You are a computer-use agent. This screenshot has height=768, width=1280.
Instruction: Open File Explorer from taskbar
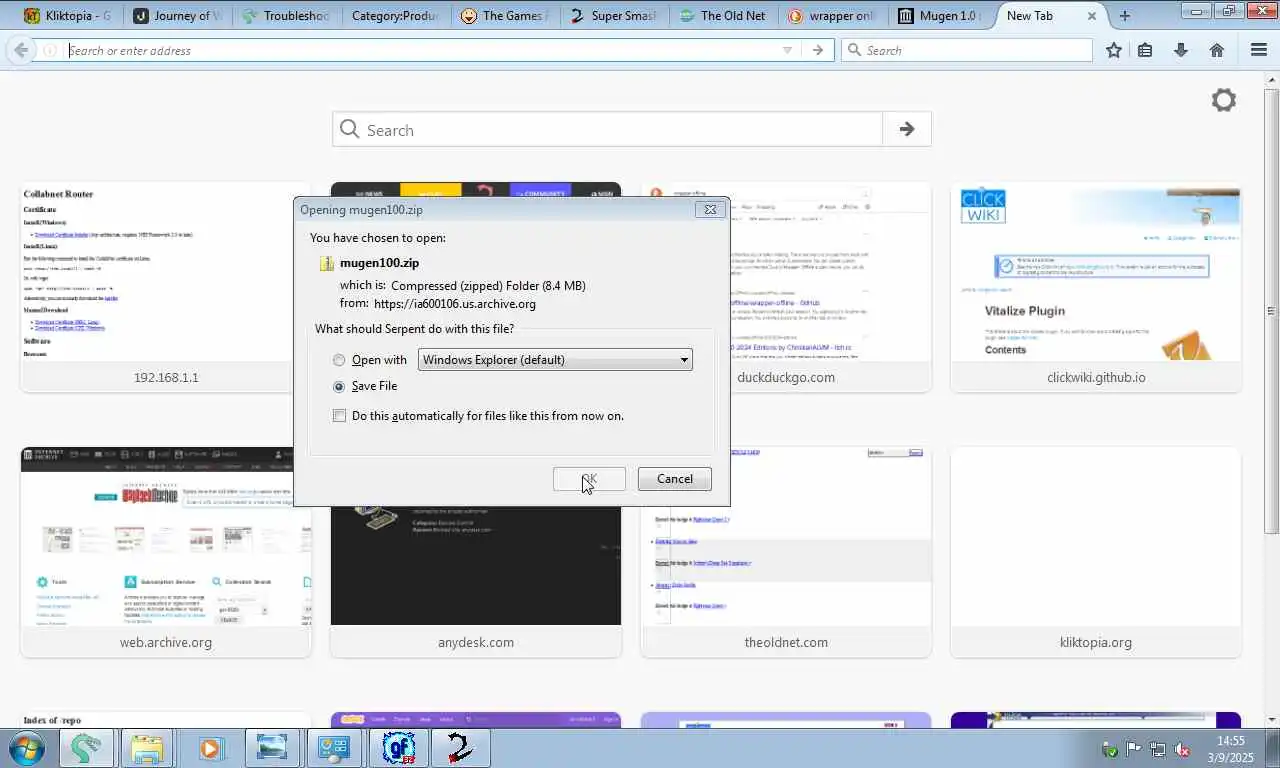pyautogui.click(x=147, y=749)
